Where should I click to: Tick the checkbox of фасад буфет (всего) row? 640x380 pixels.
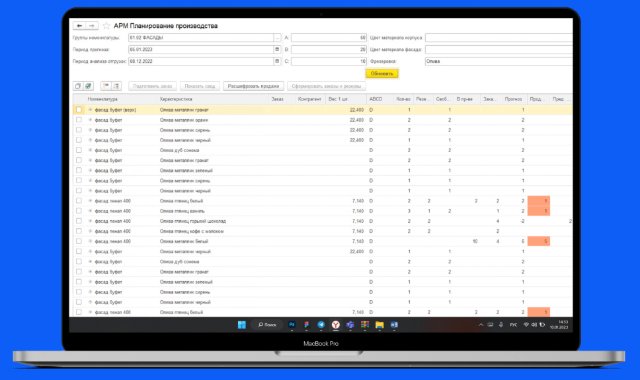[x=79, y=110]
